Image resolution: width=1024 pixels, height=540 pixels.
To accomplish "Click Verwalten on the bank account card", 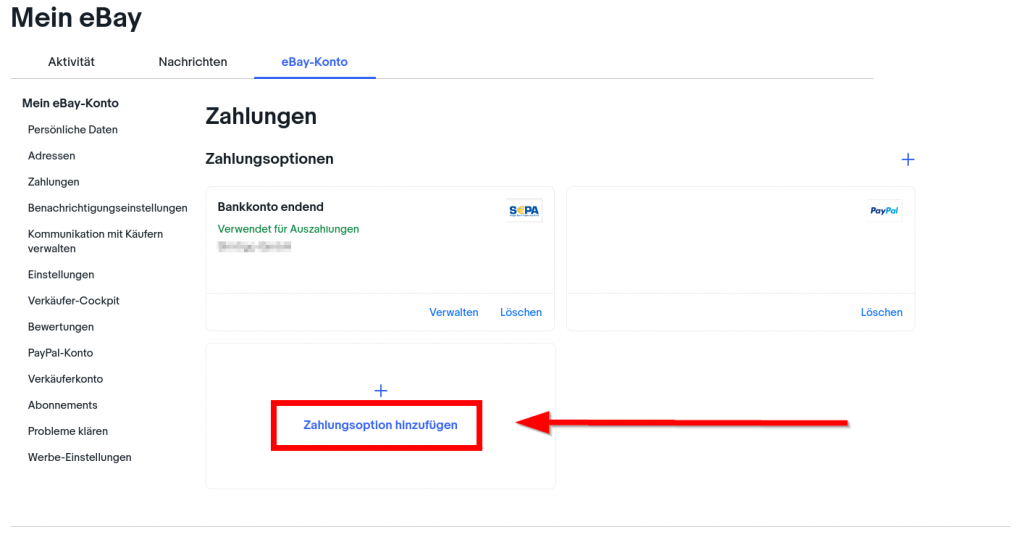I will (x=453, y=312).
